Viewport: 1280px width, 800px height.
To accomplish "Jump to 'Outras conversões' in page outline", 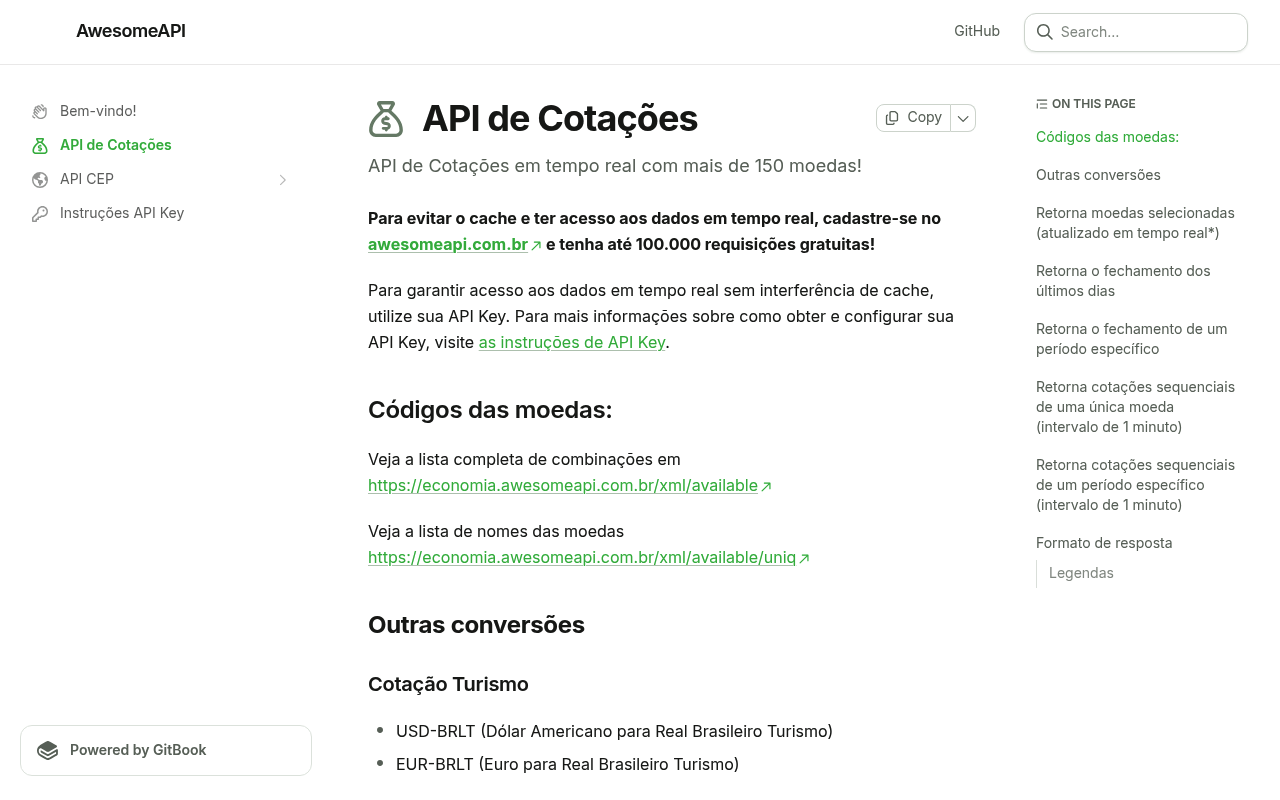I will coord(1098,175).
